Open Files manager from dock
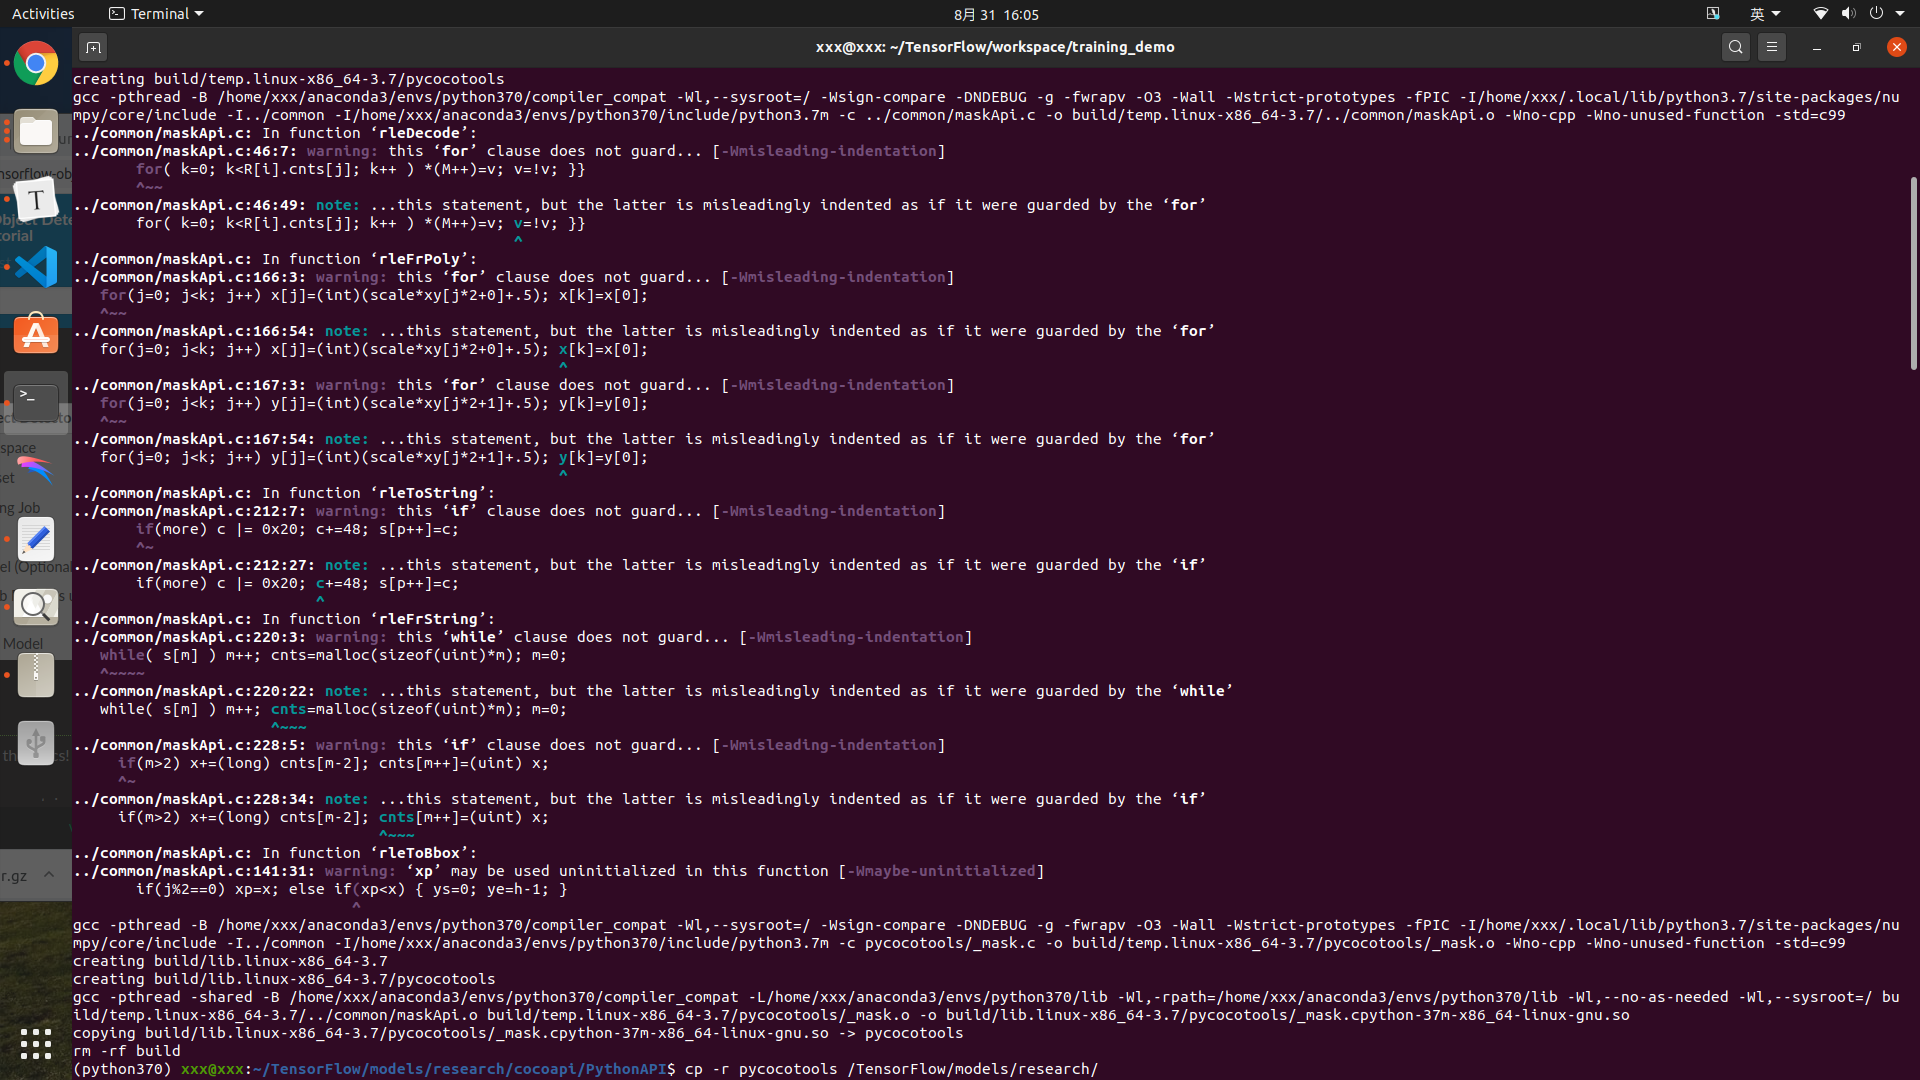This screenshot has width=1920, height=1080. 36,132
